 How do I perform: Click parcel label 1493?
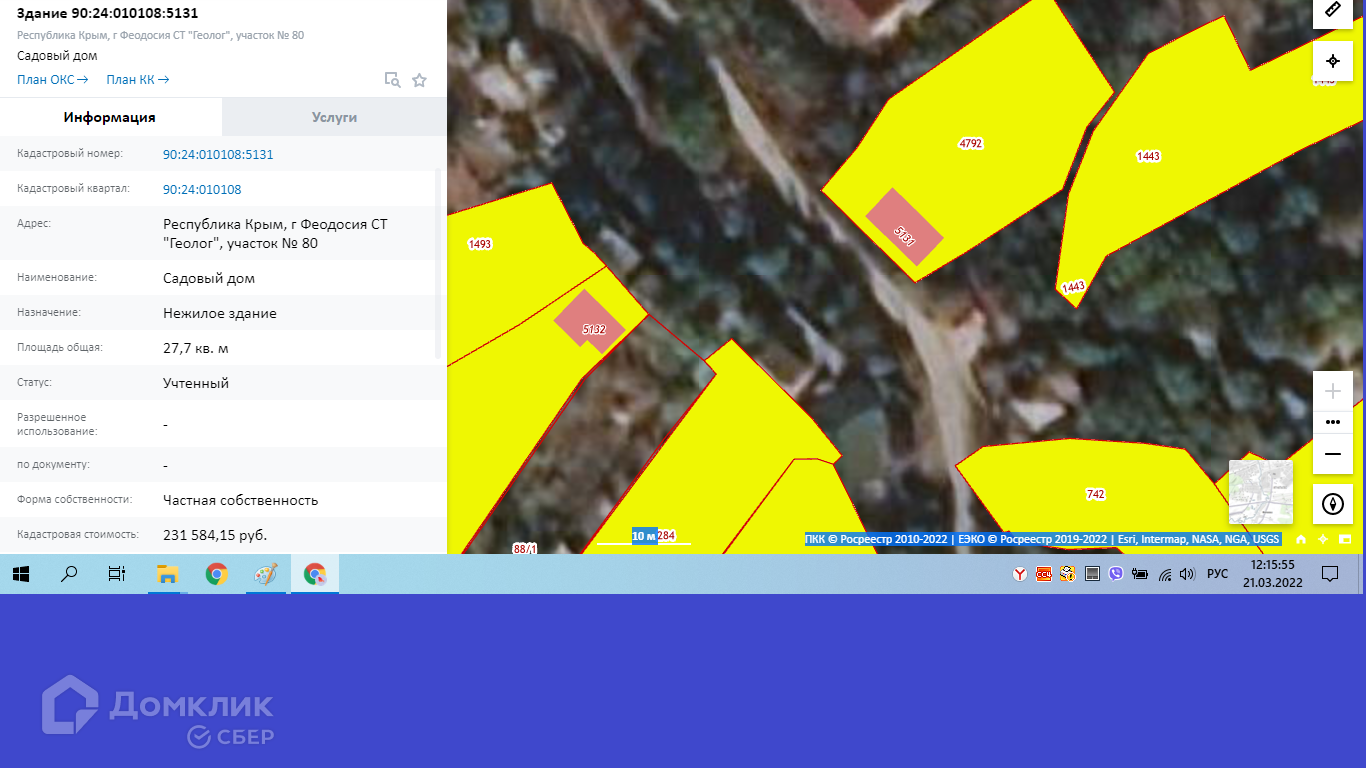[x=480, y=244]
